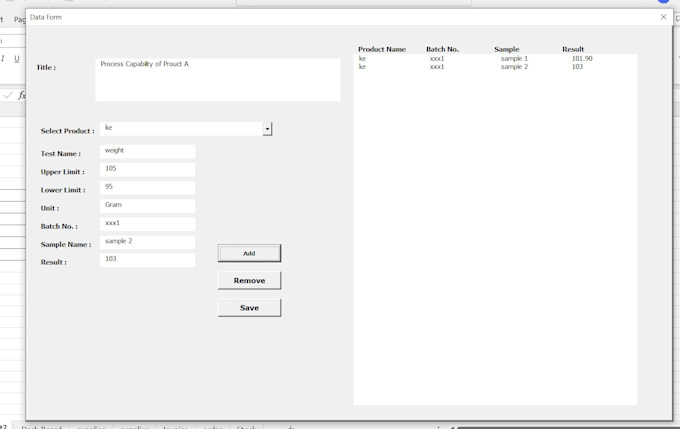Focus the Title text box
The height and width of the screenshot is (429, 680).
tap(218, 80)
